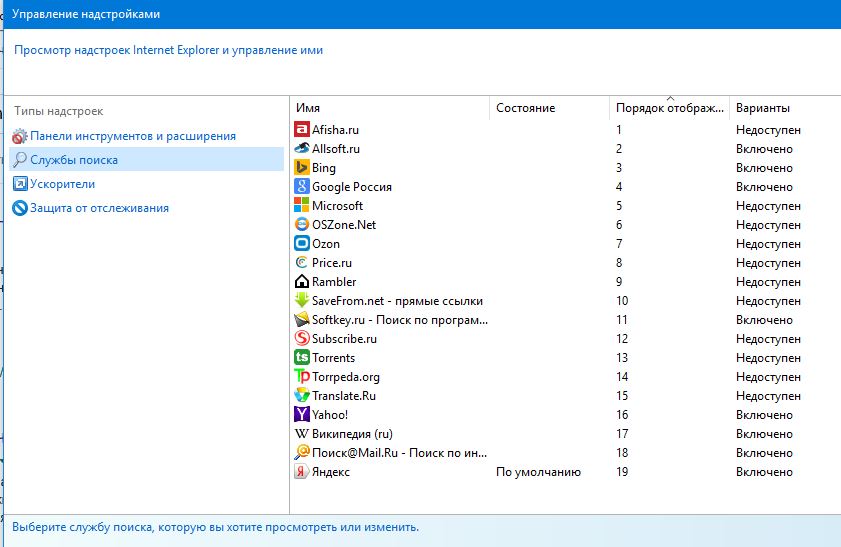Click the Yahoo! purple icon
Screen dimensions: 841x547
pos(302,415)
